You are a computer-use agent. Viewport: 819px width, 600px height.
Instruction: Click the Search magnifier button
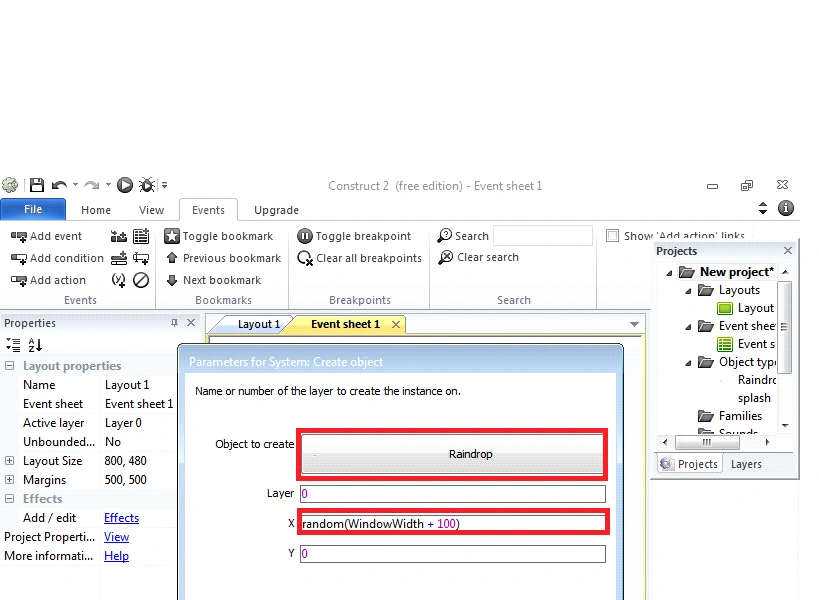click(x=463, y=236)
